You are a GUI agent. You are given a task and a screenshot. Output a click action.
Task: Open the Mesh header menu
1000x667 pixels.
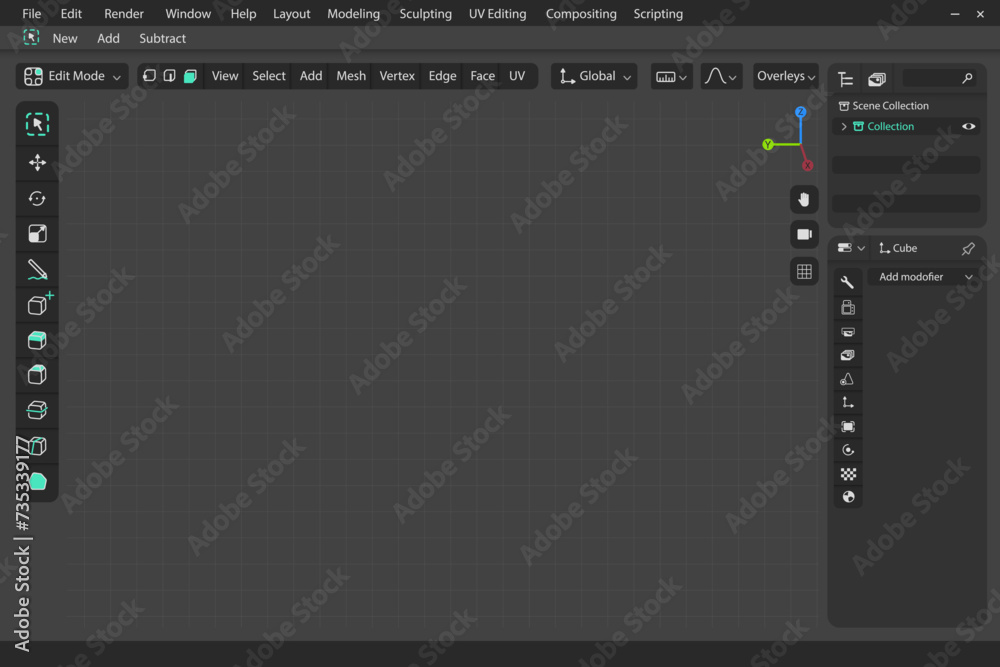click(x=351, y=76)
